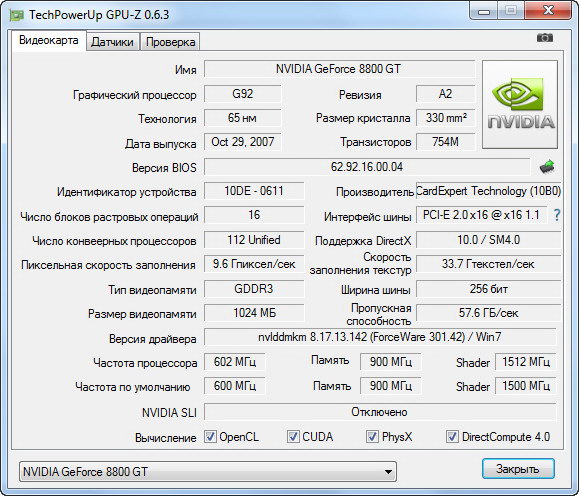Viewport: 579px width, 496px height.
Task: Click the 33.7 Гтекстел/сек texture fillrate field
Action: [x=489, y=264]
